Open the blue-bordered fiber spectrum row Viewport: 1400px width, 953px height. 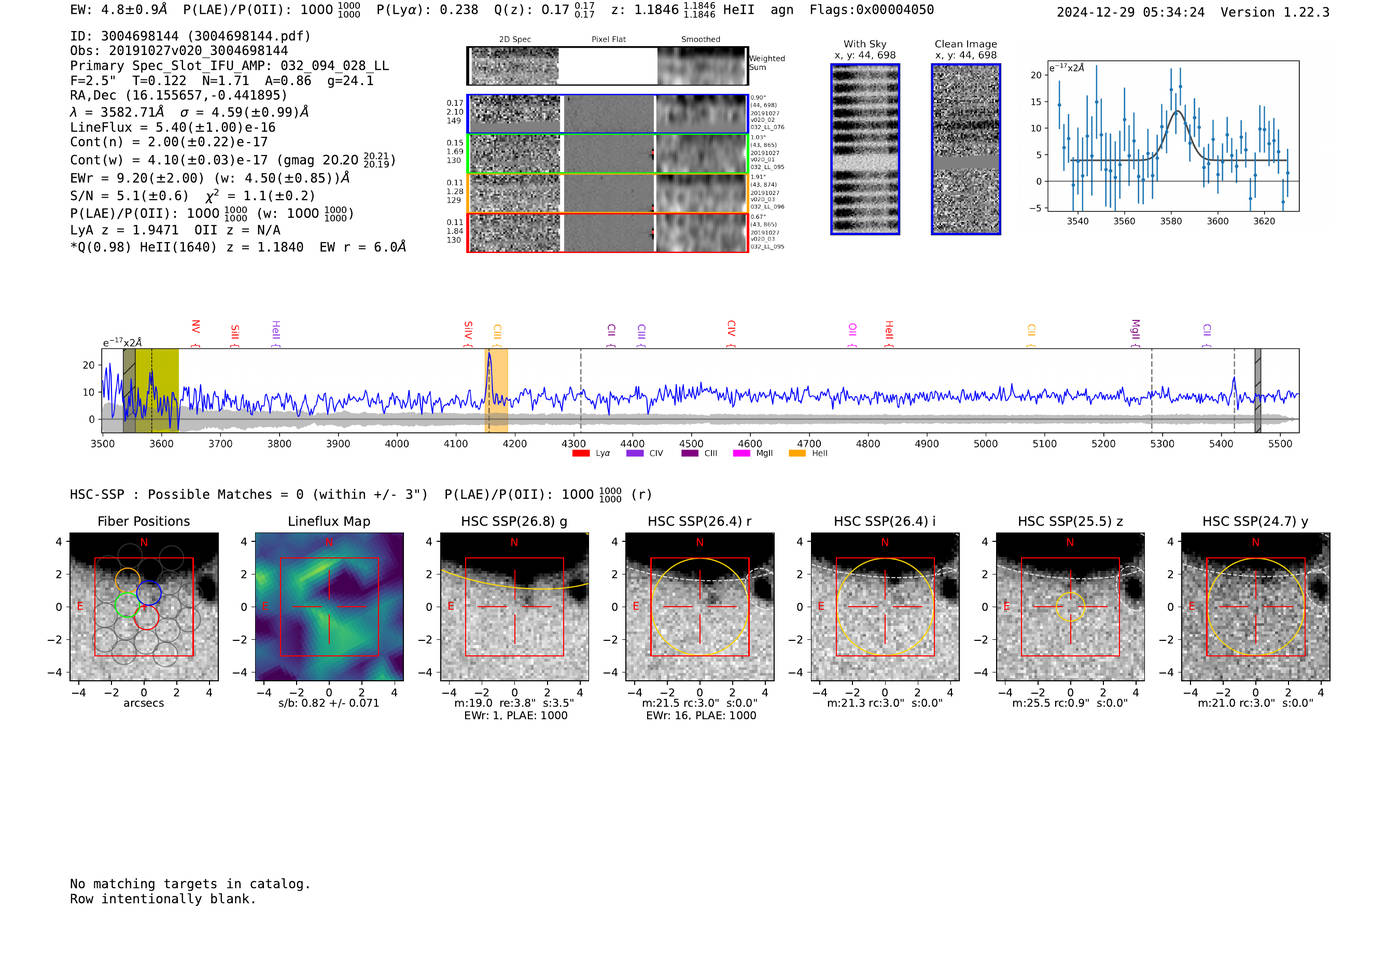click(x=607, y=114)
